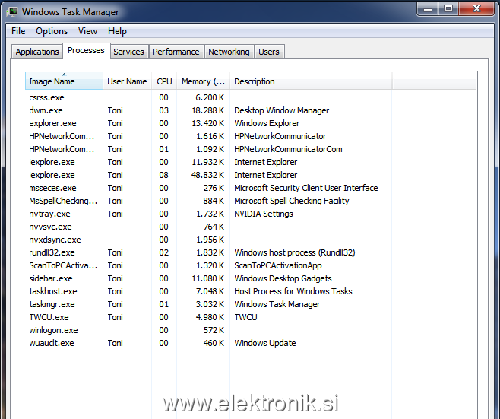Click the 6.200 K memory value
This screenshot has height=419, width=500.
pyautogui.click(x=210, y=97)
